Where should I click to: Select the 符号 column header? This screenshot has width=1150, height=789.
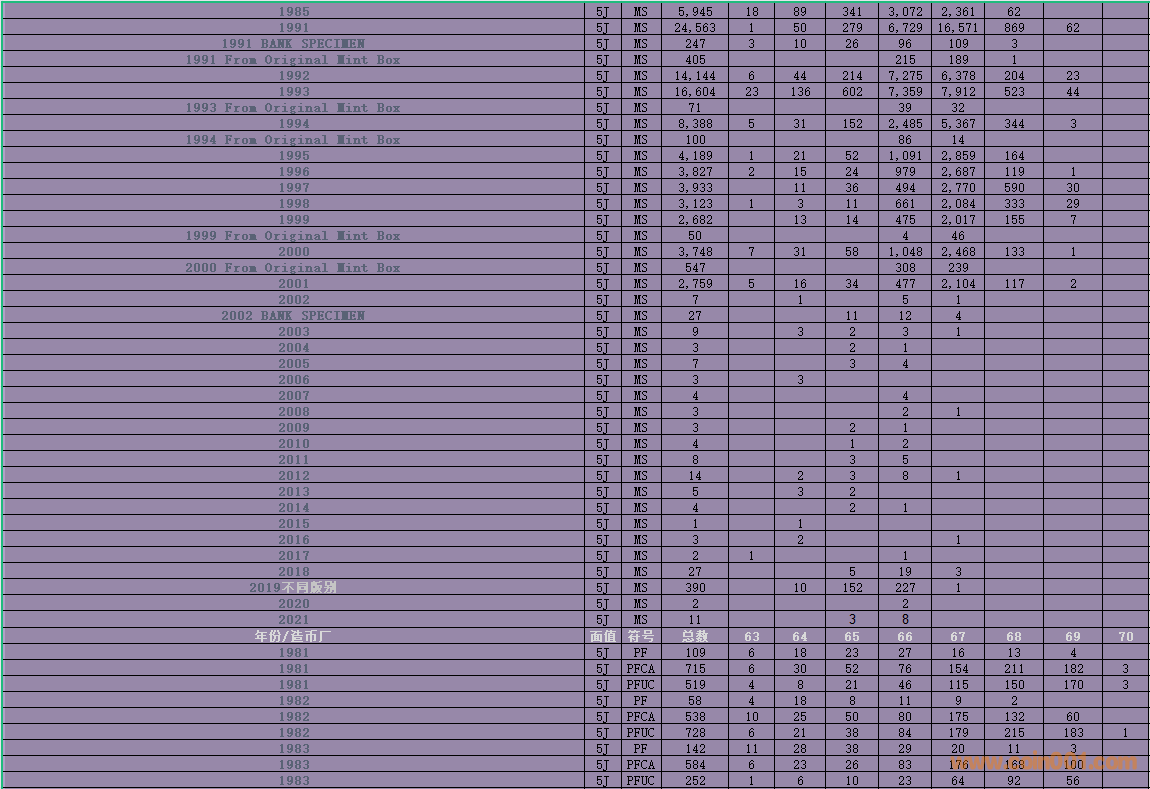[x=640, y=636]
